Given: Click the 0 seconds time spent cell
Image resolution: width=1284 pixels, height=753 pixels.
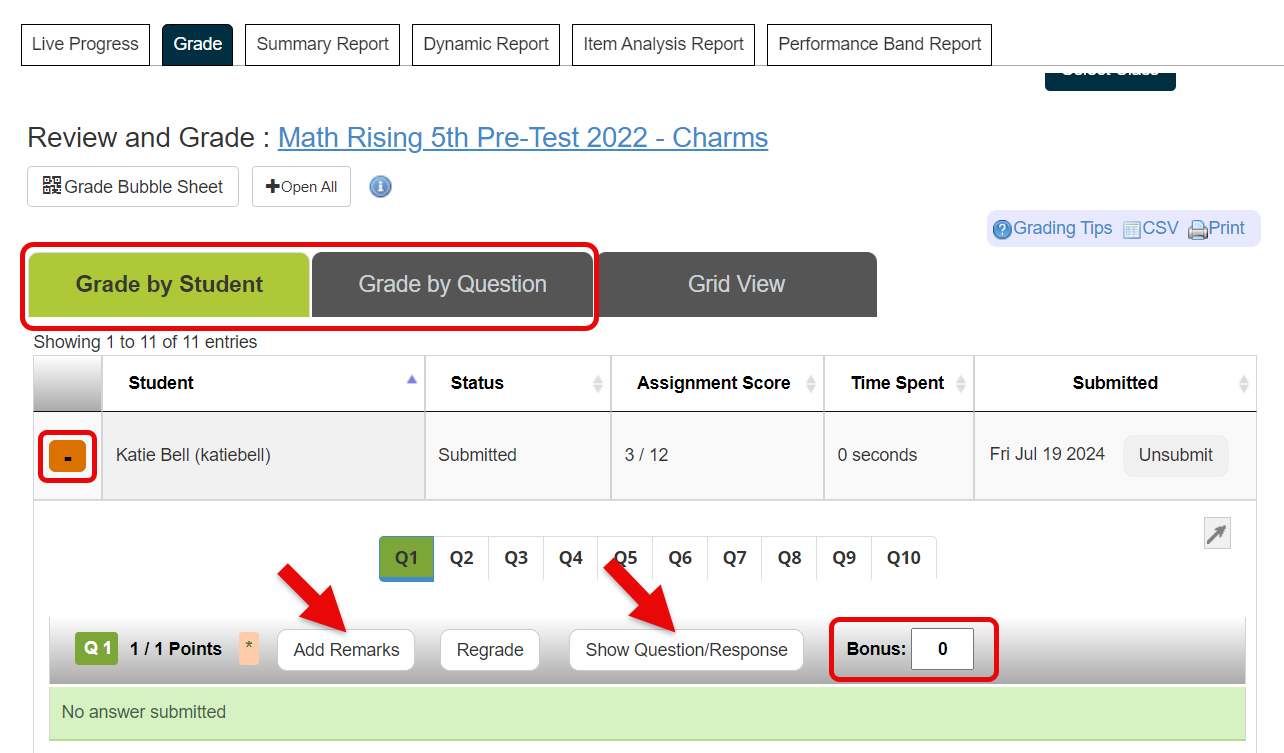Looking at the screenshot, I should click(x=899, y=455).
